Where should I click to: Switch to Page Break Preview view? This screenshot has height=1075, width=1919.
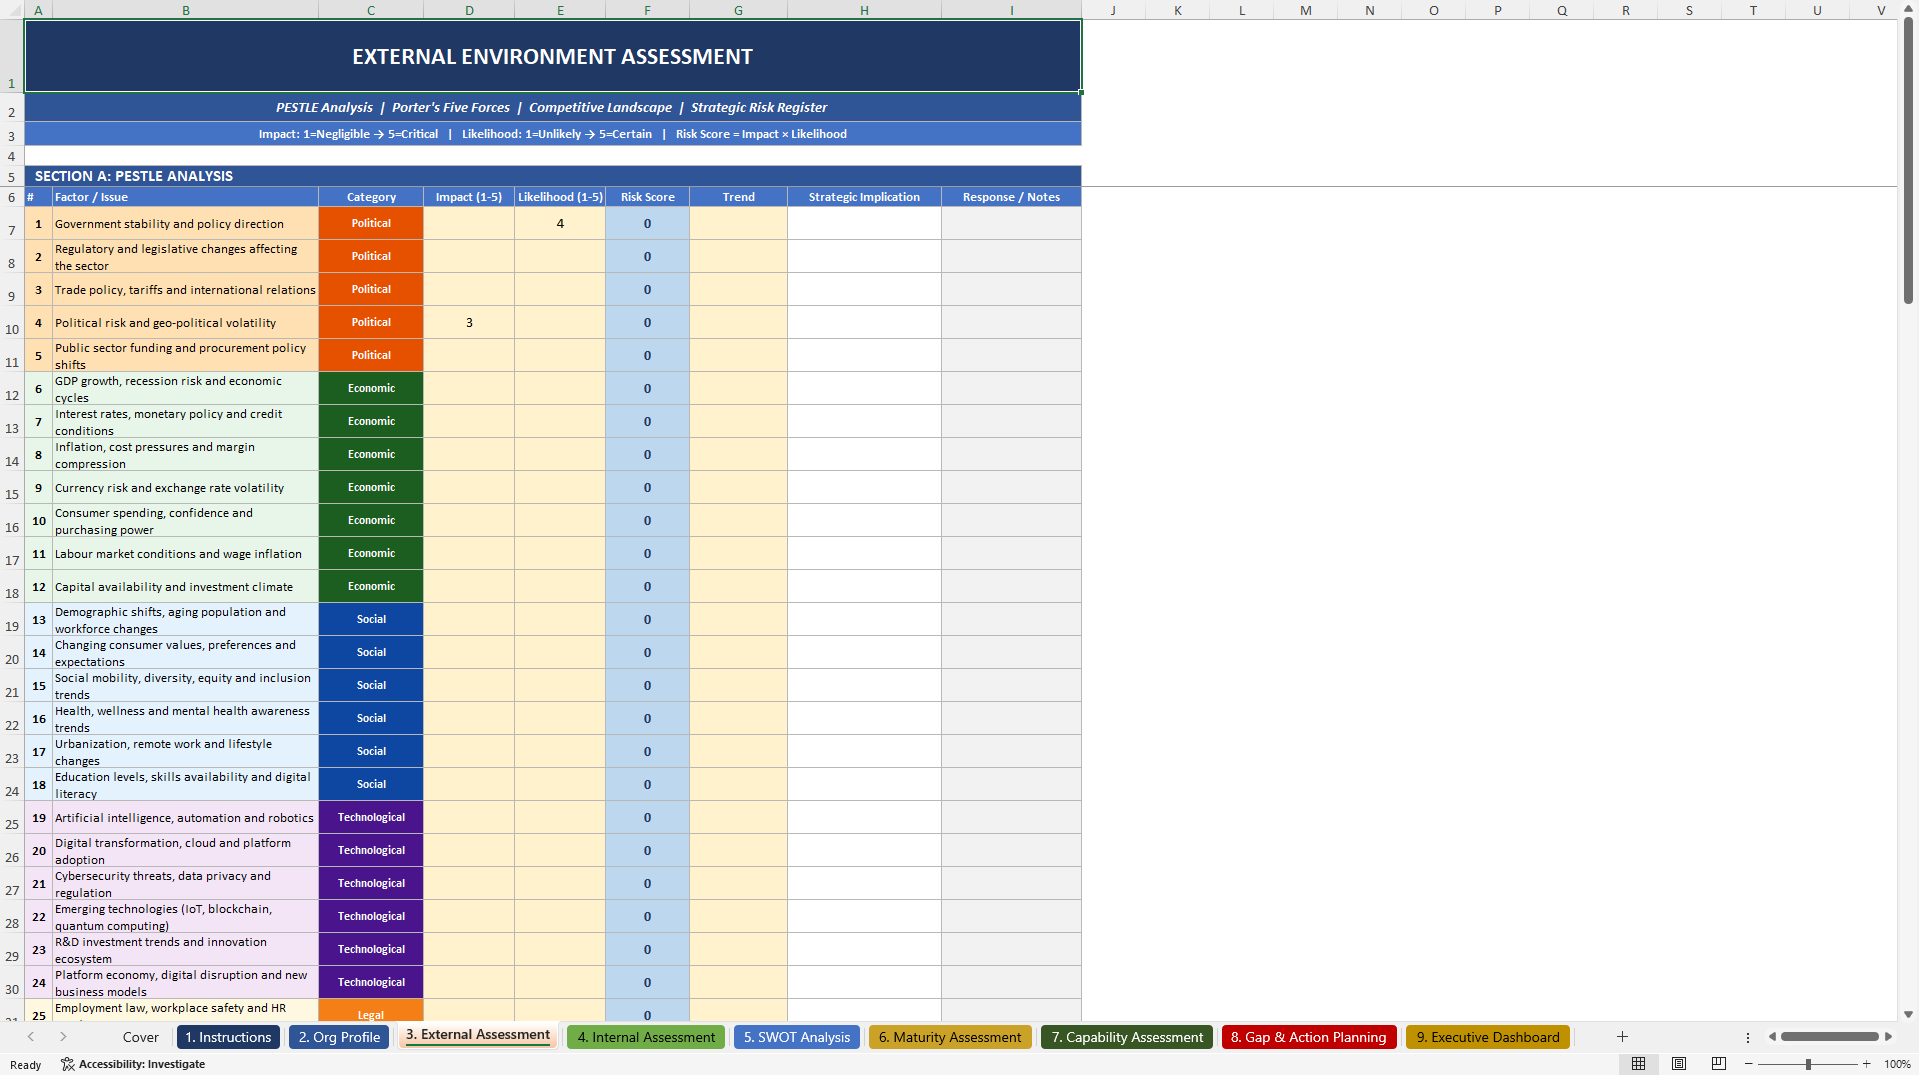(1719, 1064)
